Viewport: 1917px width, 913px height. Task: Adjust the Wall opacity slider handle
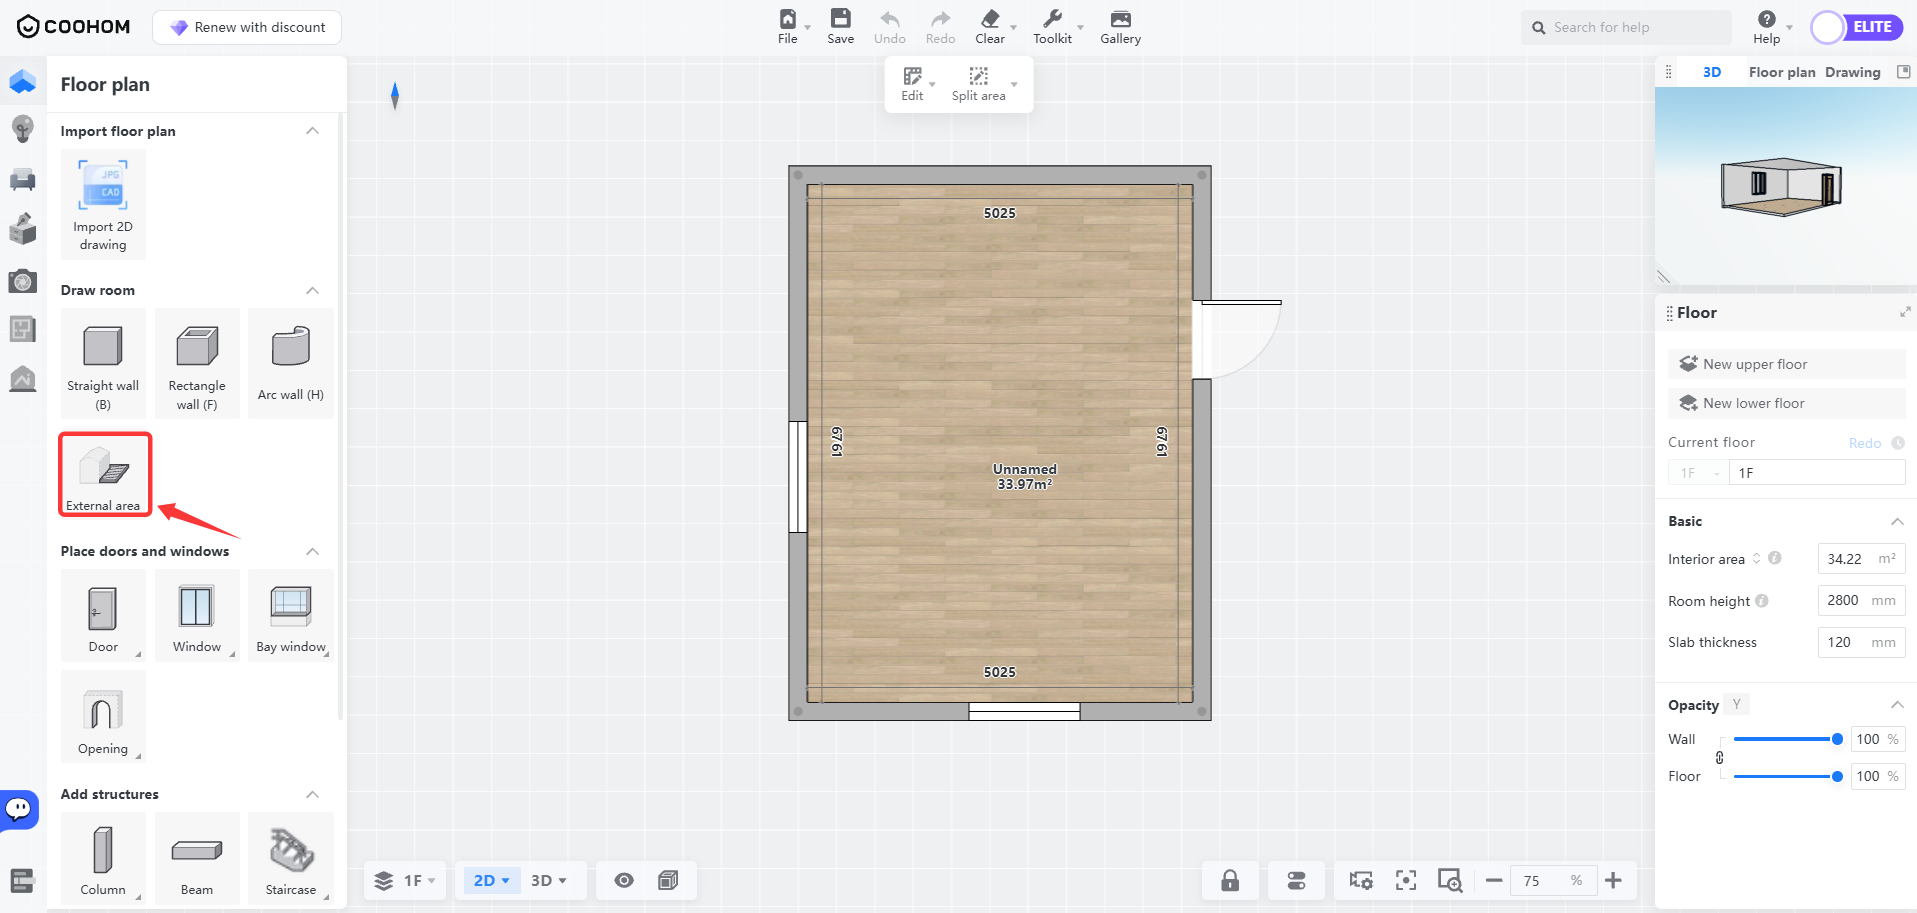click(x=1837, y=739)
